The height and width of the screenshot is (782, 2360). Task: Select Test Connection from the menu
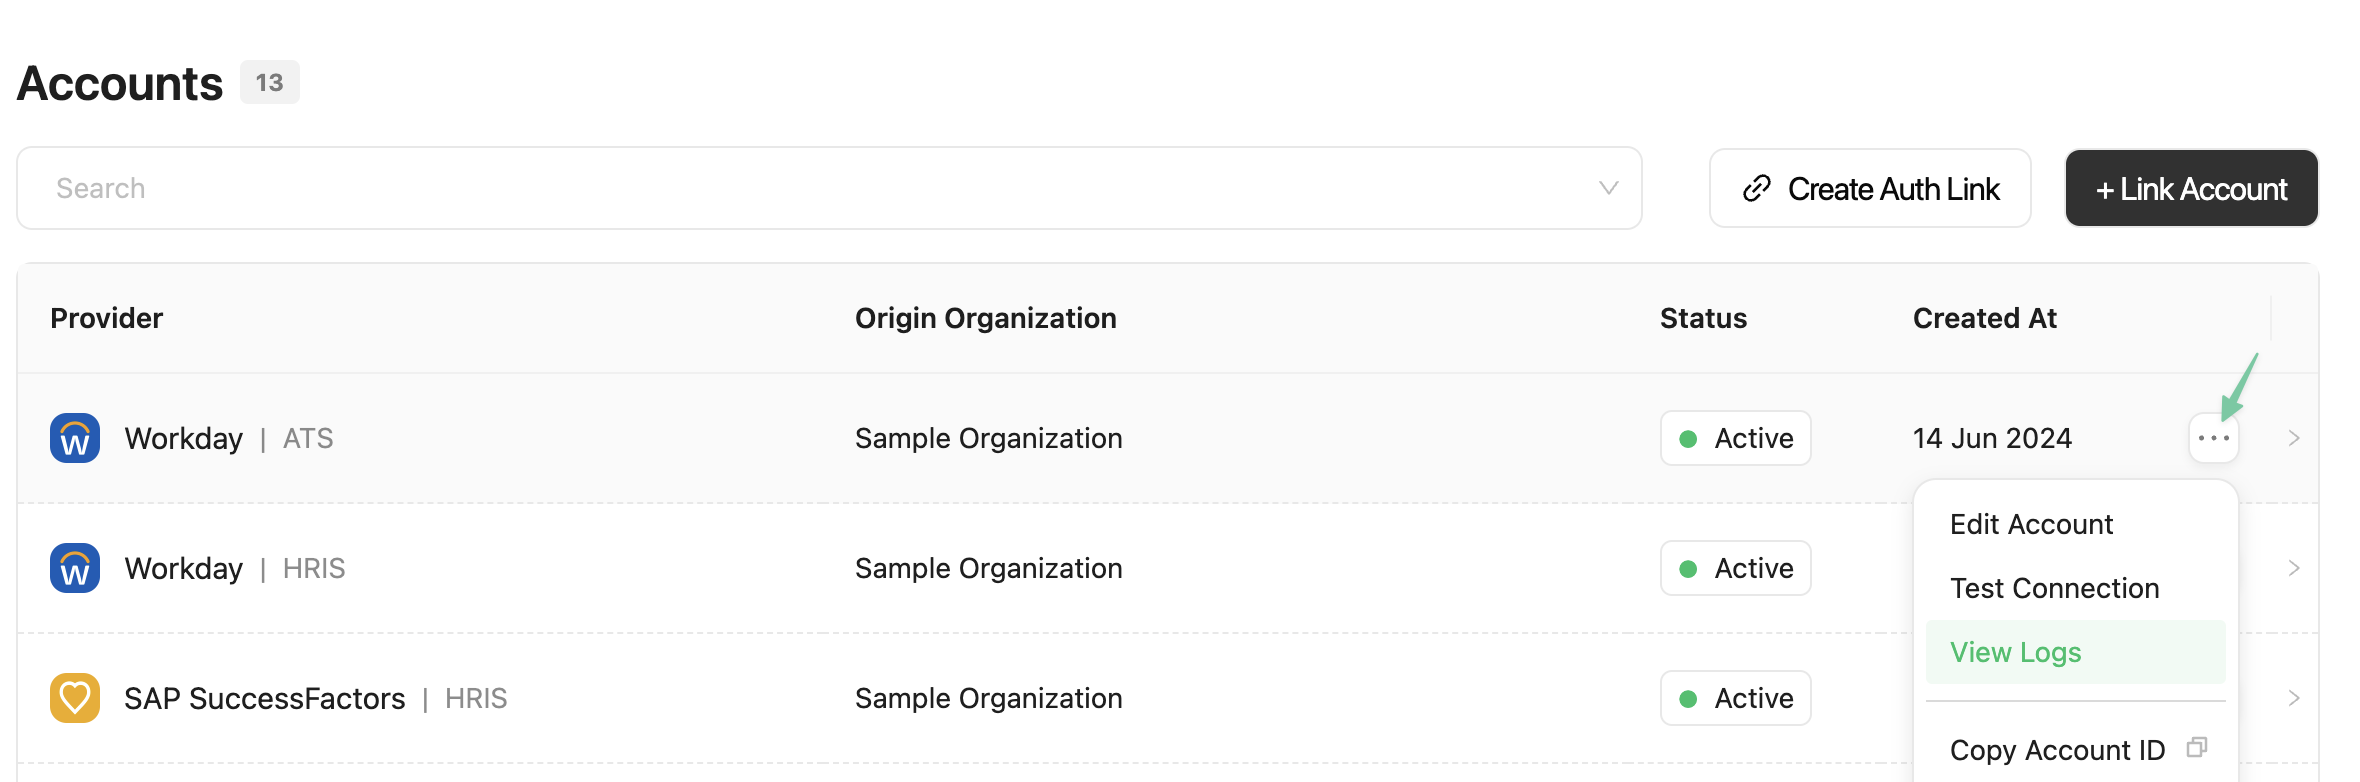point(2054,588)
